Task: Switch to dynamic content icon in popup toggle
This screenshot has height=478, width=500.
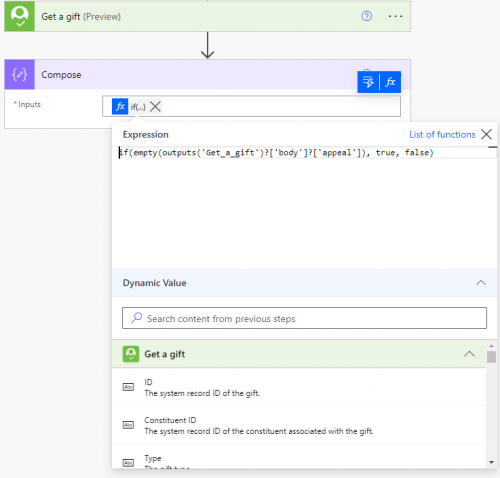Action: pyautogui.click(x=368, y=82)
